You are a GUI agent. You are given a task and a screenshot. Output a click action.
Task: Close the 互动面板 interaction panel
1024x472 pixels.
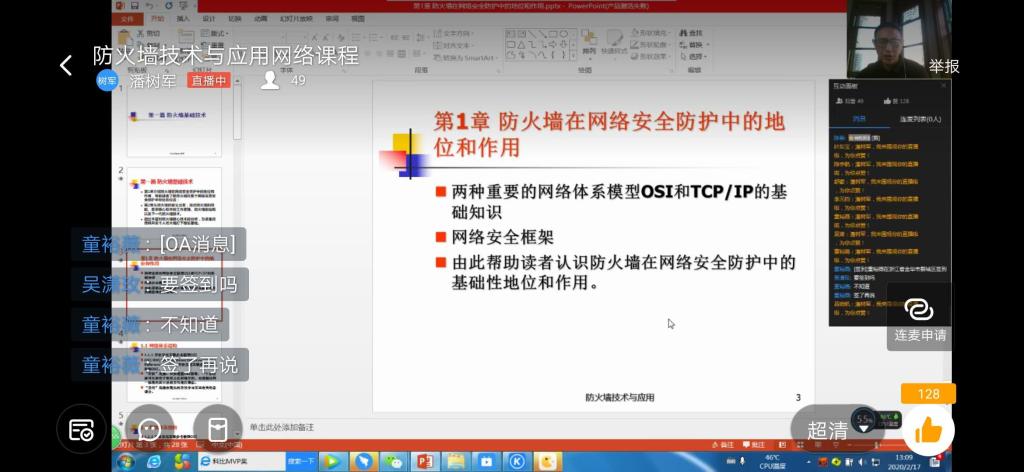pos(943,86)
